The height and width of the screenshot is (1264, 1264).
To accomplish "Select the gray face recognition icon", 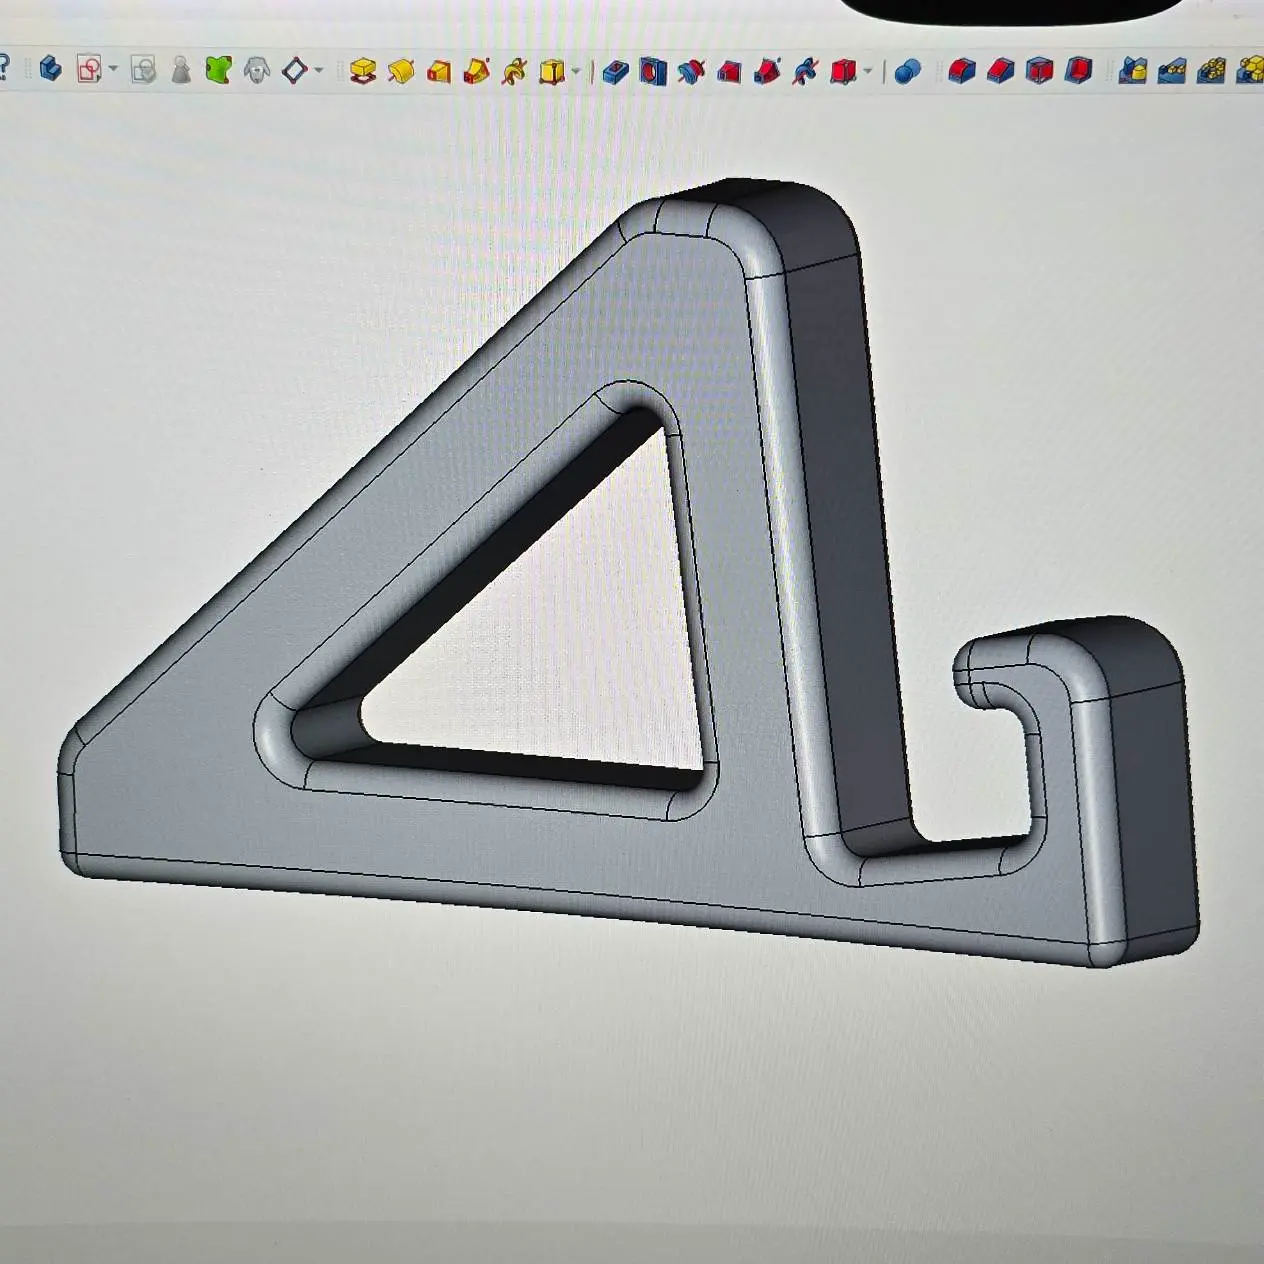I will 255,71.
